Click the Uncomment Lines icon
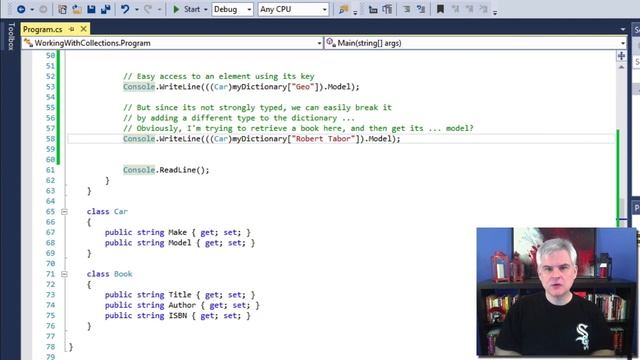Viewport: 640px width, 360px height. click(x=421, y=9)
